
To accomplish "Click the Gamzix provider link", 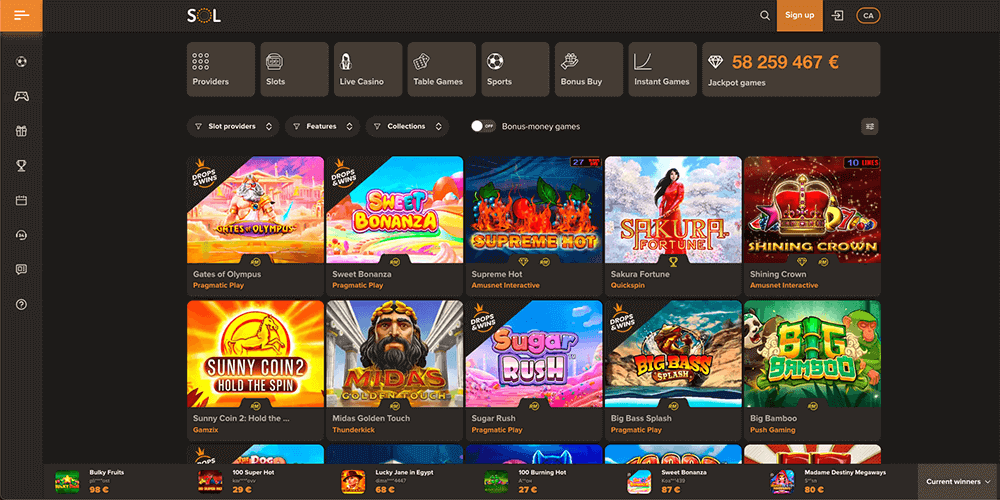I will [x=205, y=430].
